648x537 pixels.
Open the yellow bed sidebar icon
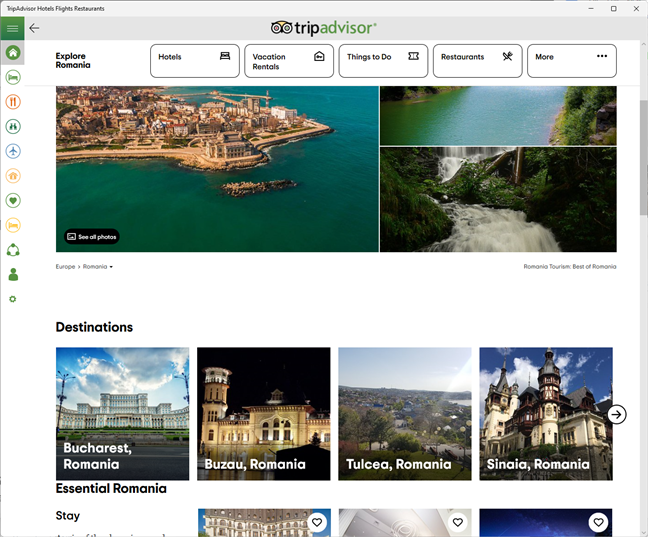13,225
